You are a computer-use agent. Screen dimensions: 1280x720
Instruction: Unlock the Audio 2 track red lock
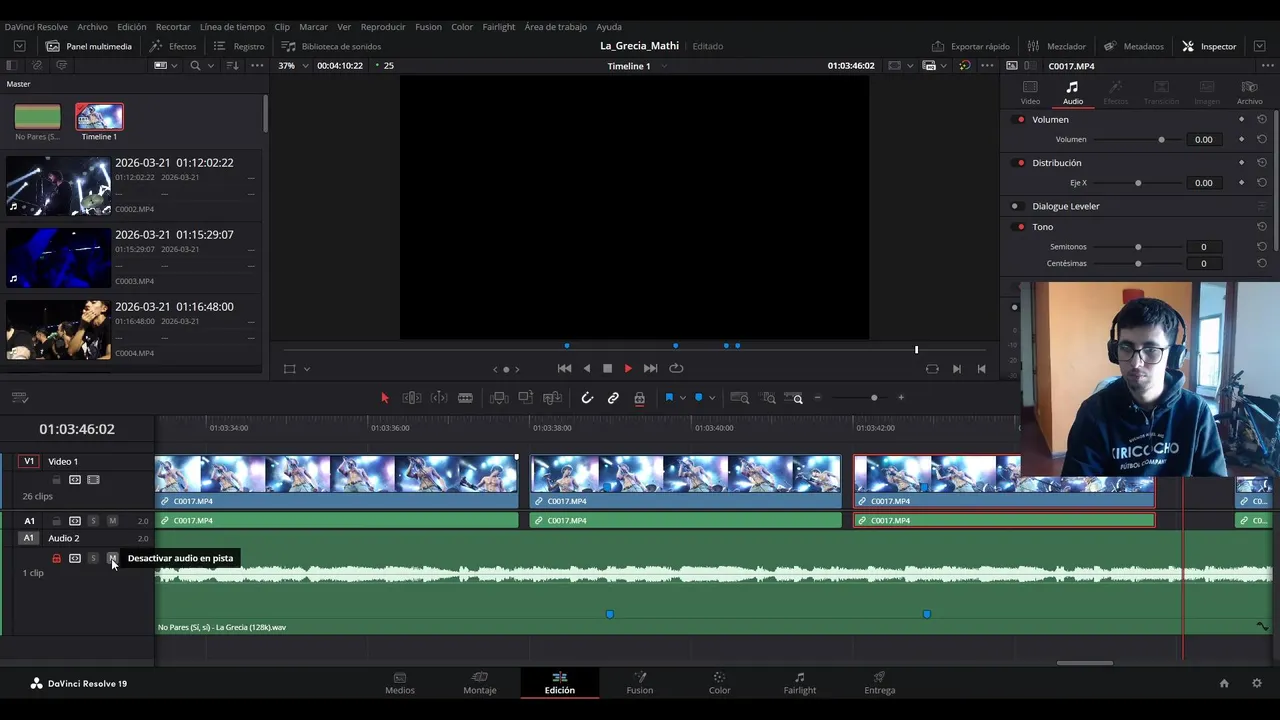[56, 558]
